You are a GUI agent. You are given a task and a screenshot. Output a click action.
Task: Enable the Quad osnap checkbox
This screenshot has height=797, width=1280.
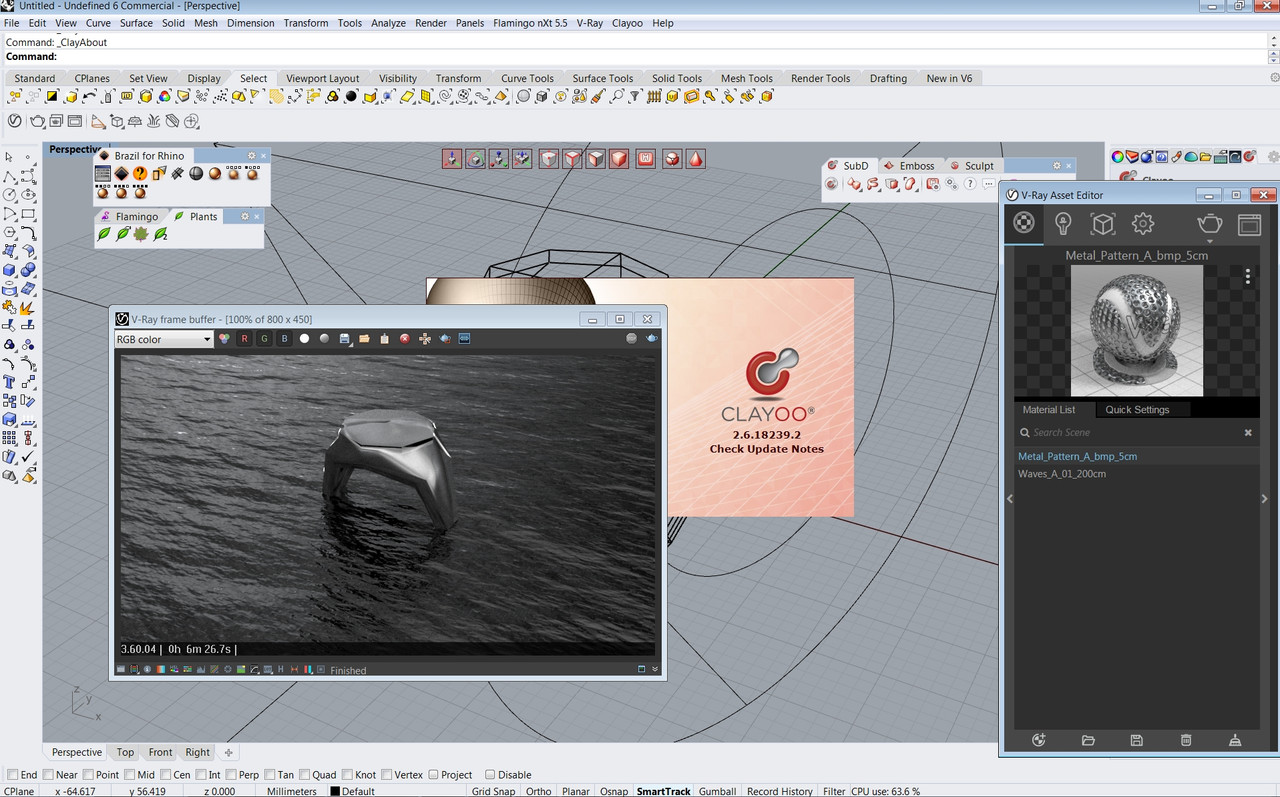[x=304, y=775]
